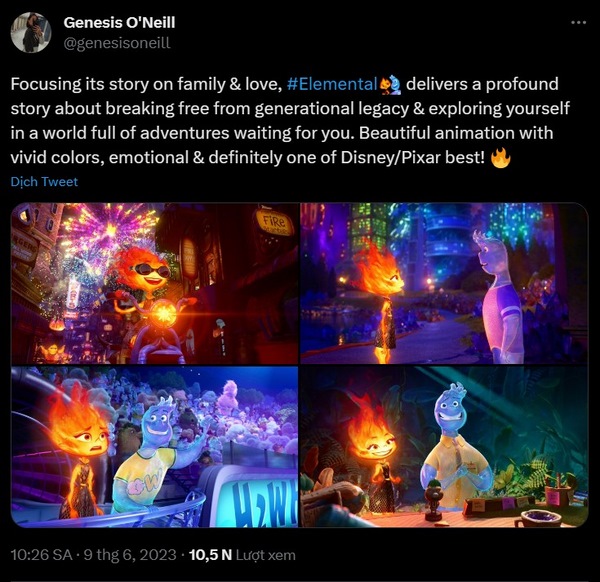Click Genesis O'Neill's profile avatar

pos(31,32)
